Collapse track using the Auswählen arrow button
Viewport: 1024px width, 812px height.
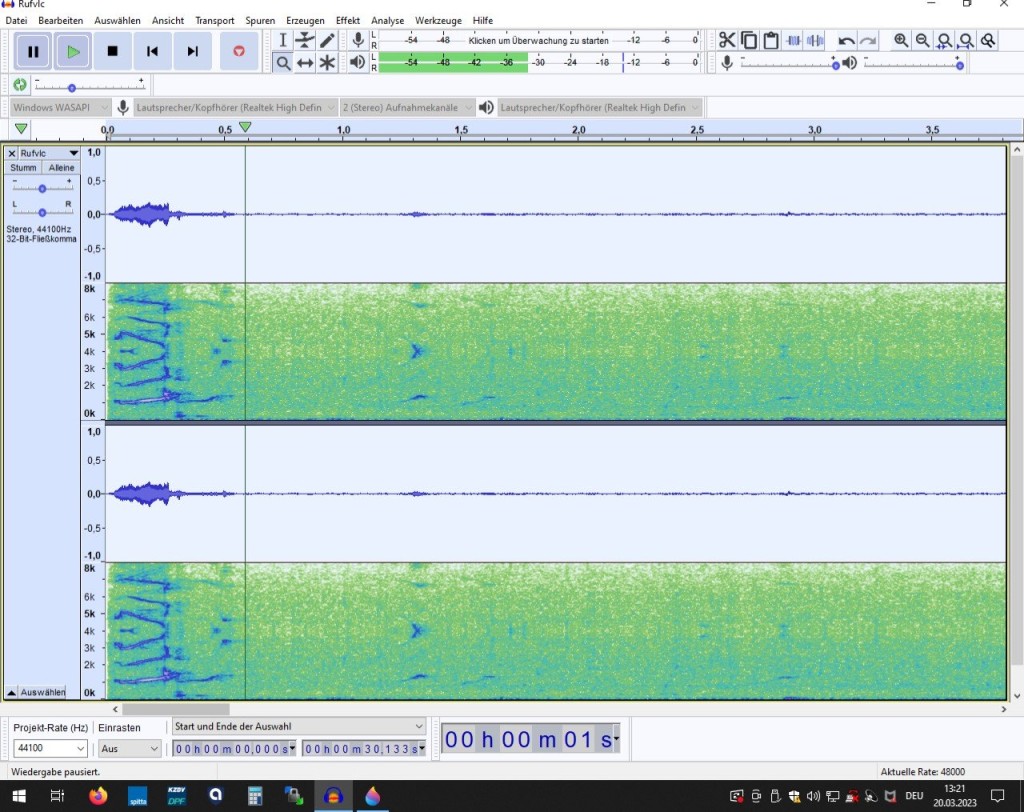(x=12, y=692)
